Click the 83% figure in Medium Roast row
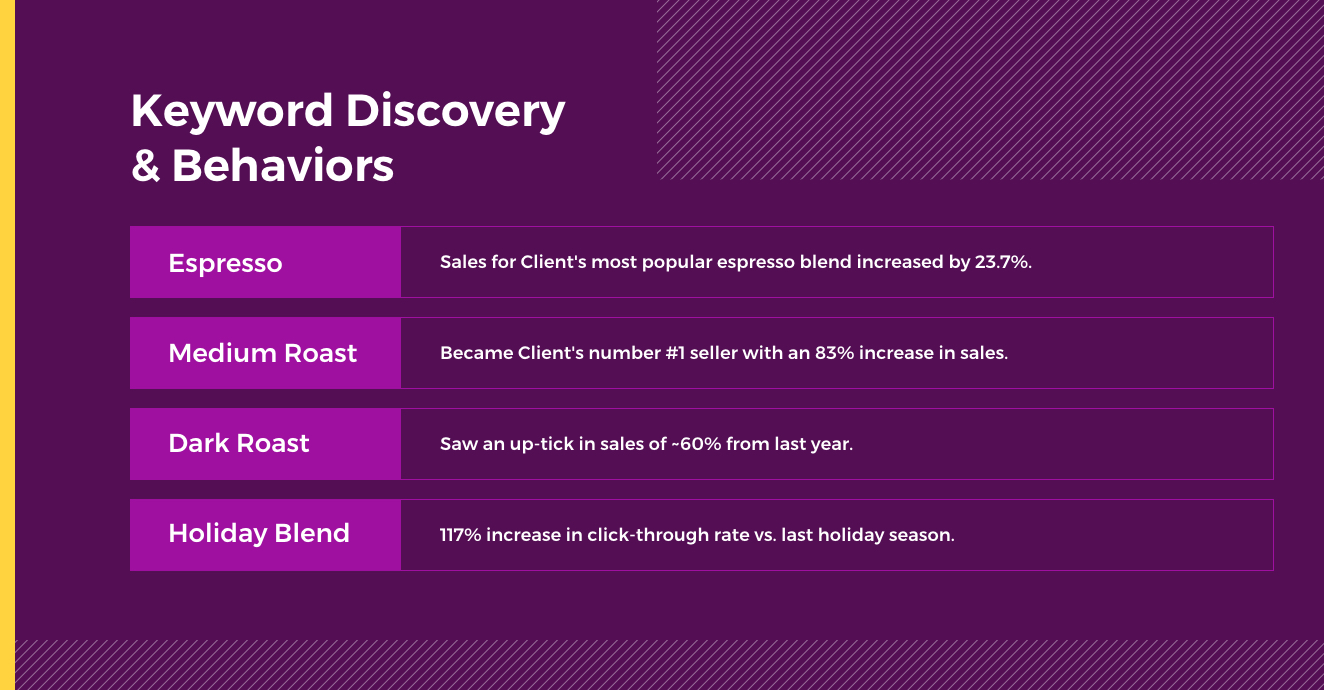Screen dimensions: 1324x690 pos(835,353)
